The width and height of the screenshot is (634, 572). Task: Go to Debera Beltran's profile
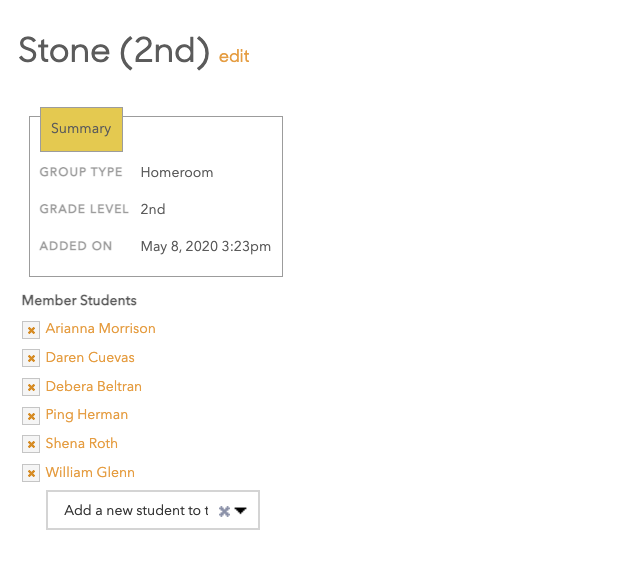[94, 386]
